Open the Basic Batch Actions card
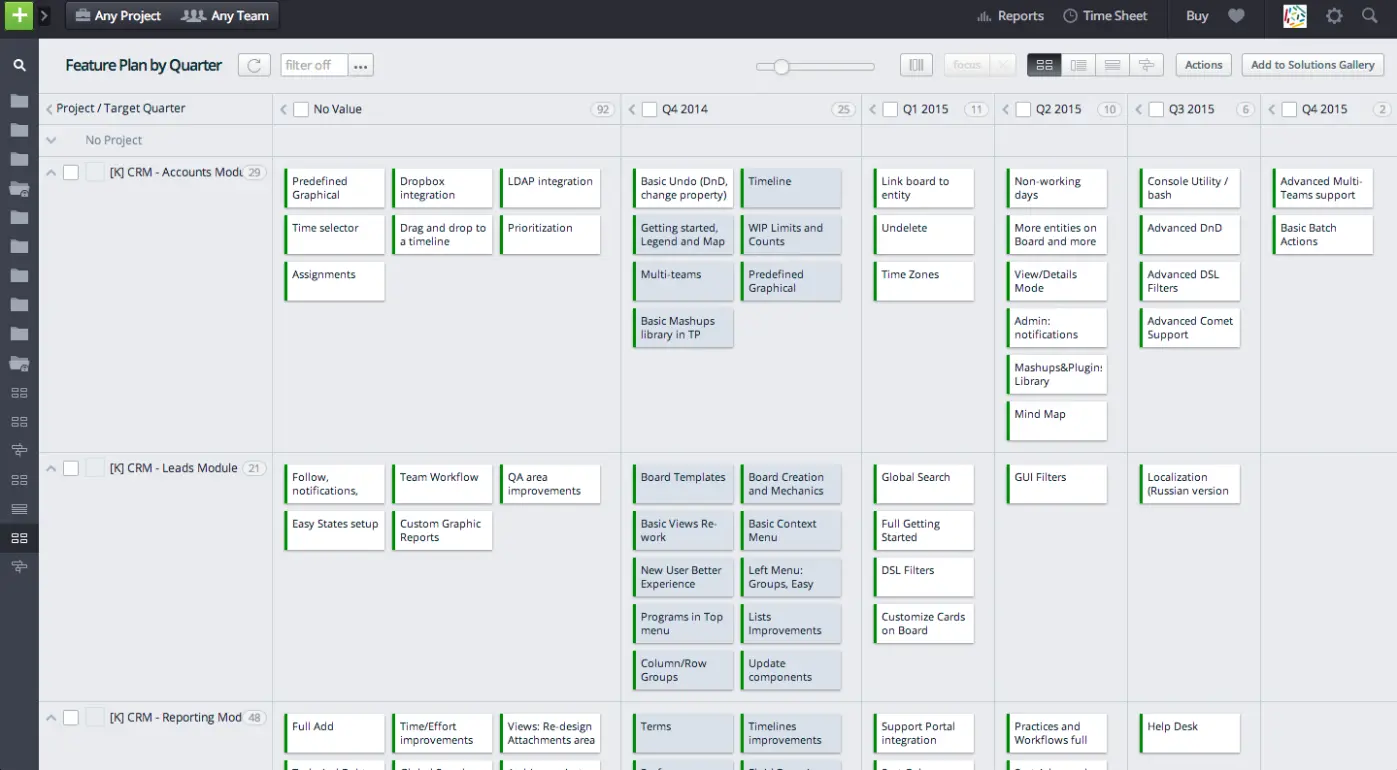This screenshot has height=770, width=1397. (1322, 235)
